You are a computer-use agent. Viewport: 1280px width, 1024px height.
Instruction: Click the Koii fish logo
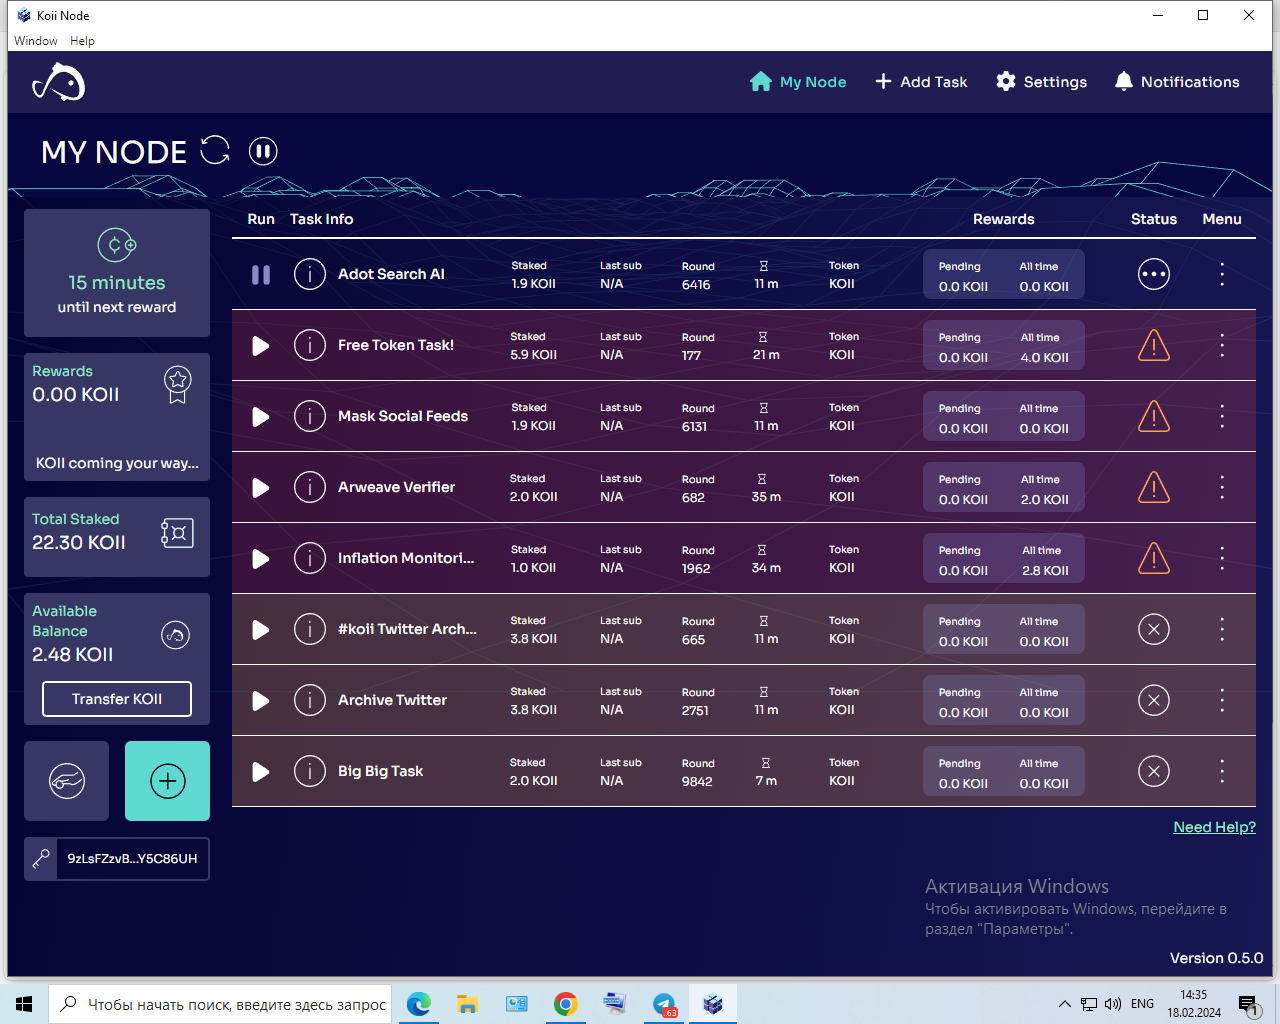(59, 82)
